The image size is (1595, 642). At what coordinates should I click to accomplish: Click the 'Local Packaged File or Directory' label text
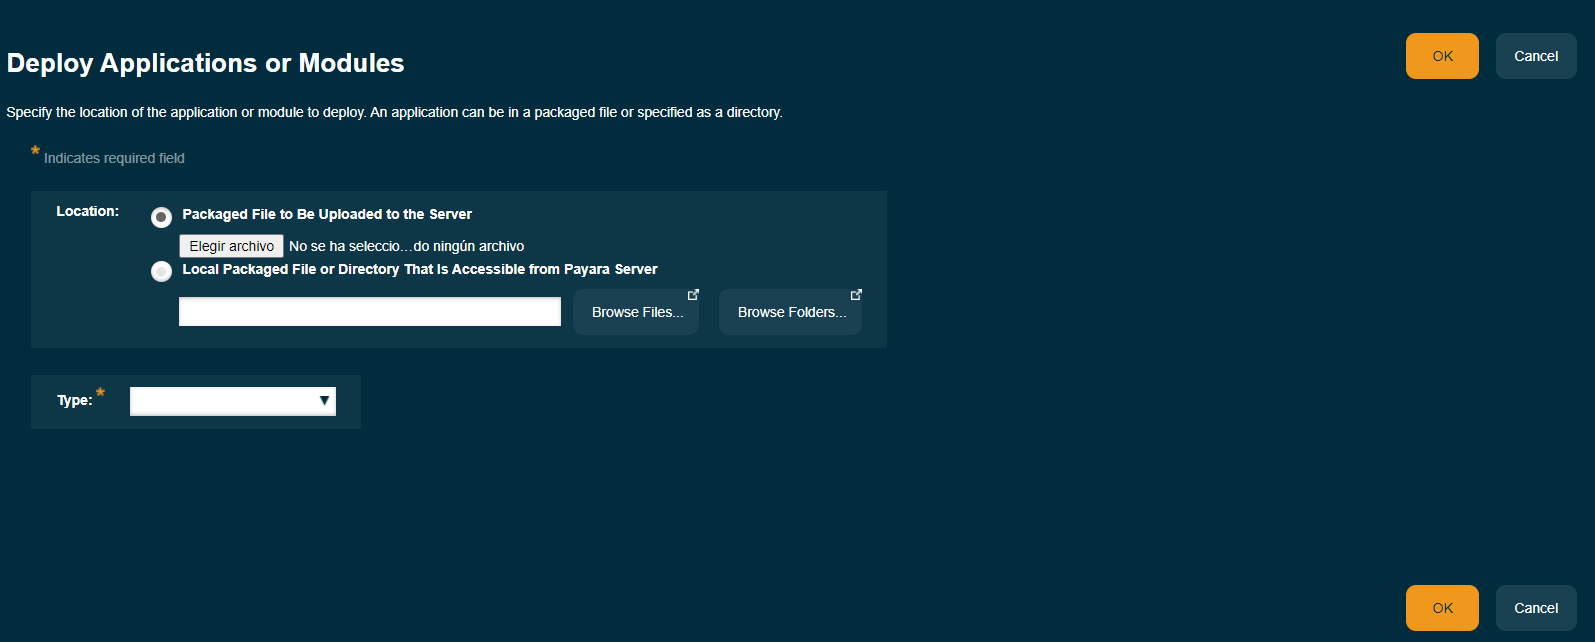click(419, 269)
